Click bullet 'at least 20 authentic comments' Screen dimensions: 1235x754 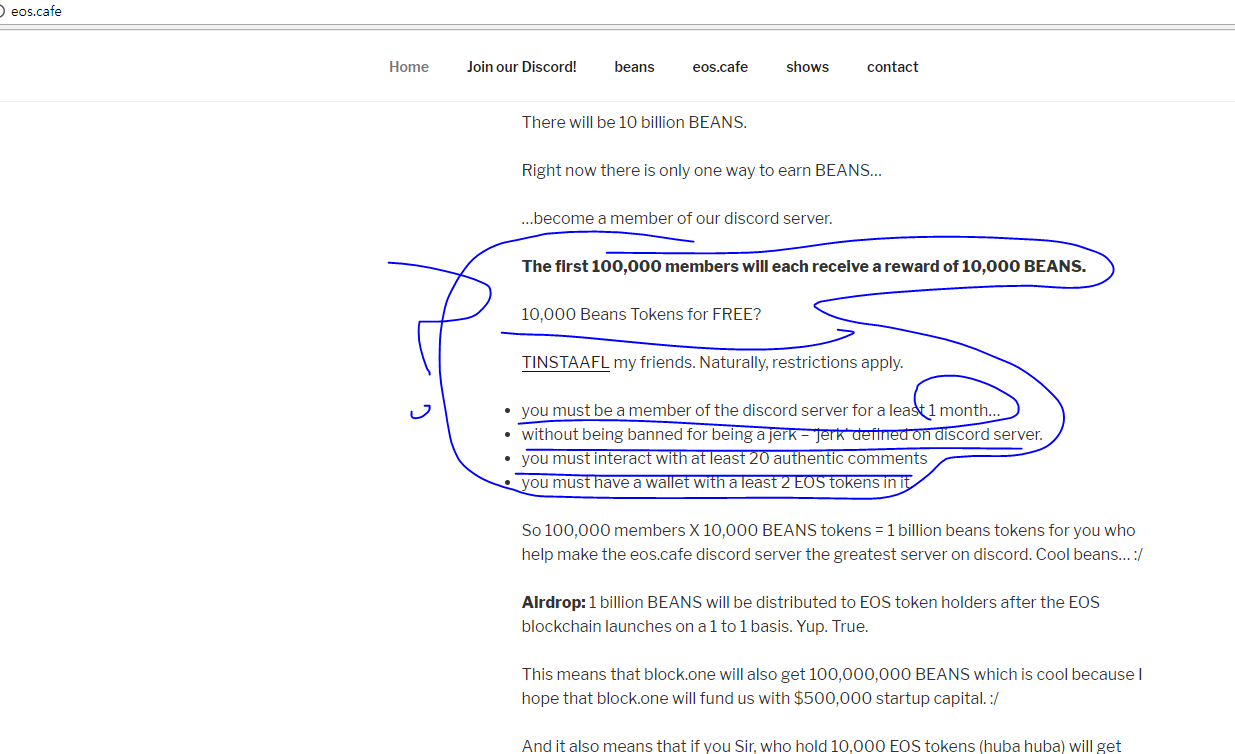click(725, 458)
